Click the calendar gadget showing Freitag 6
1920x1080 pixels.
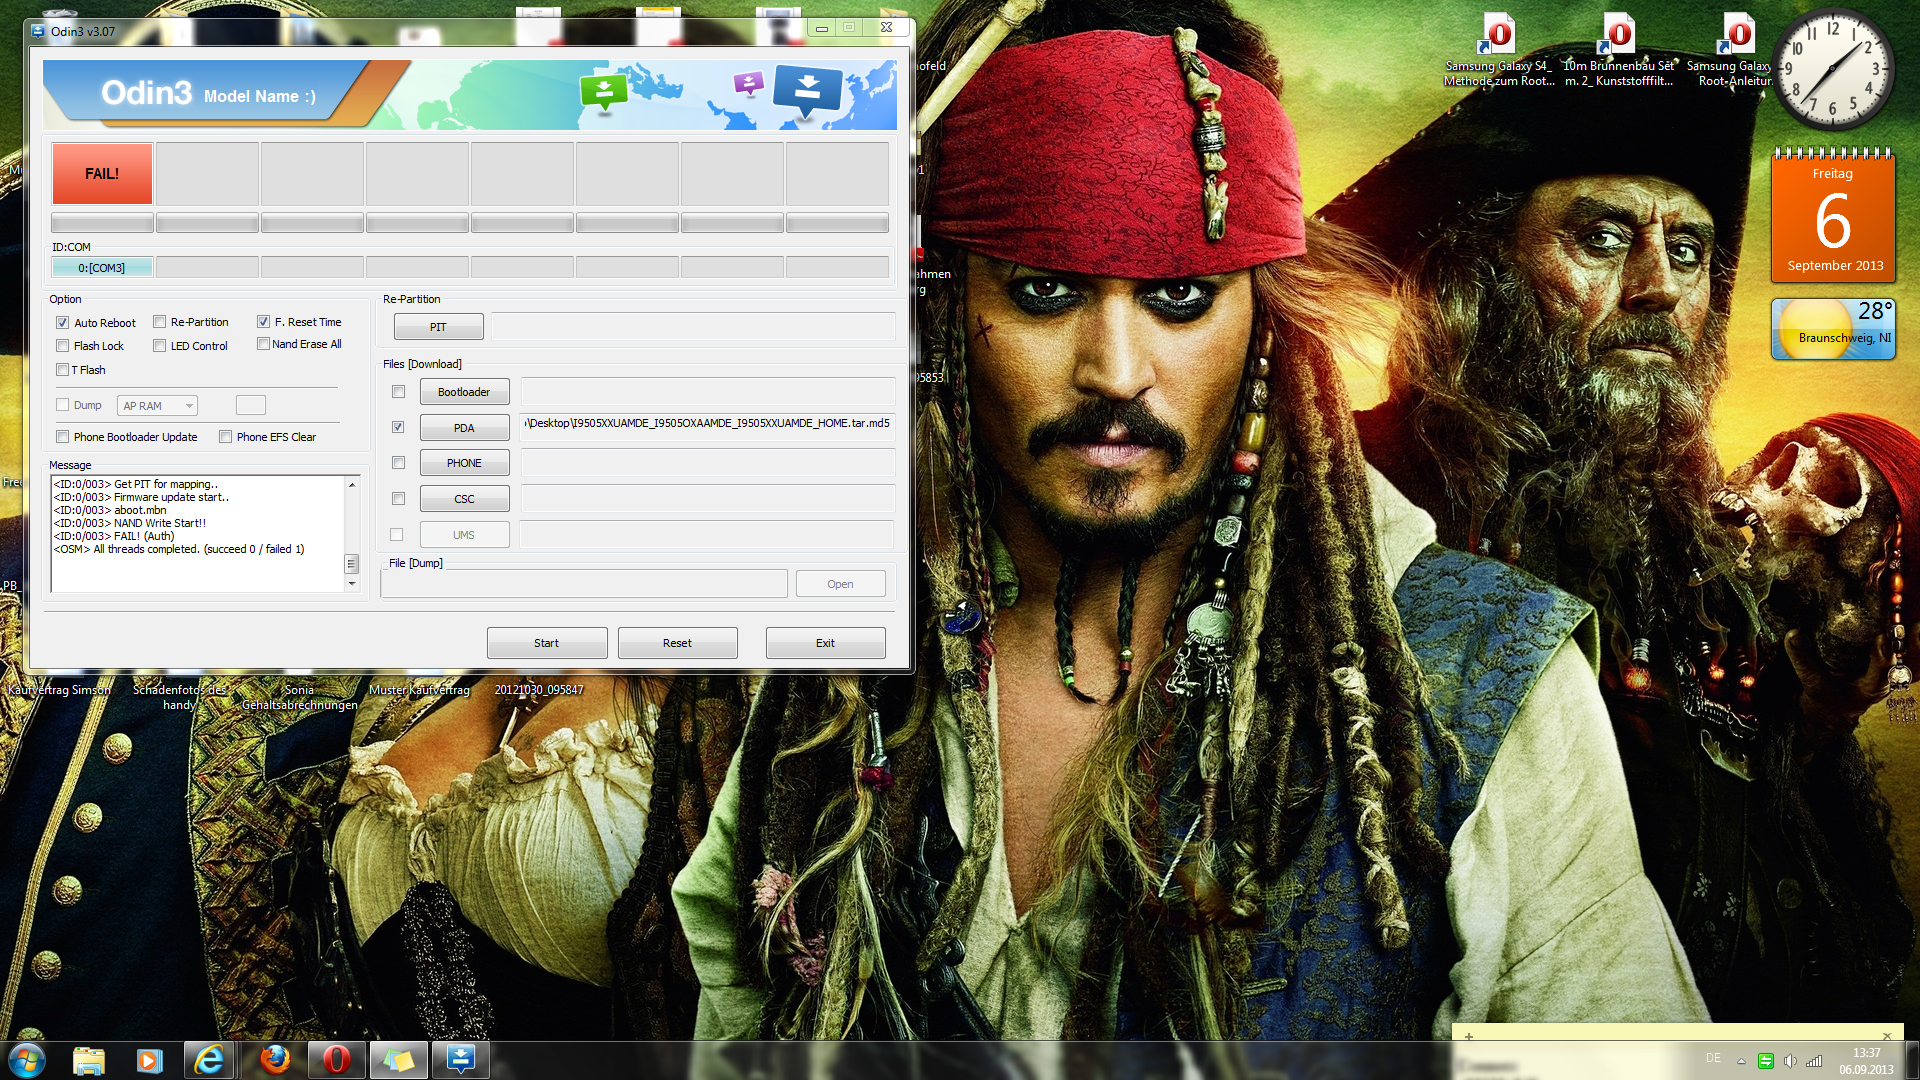pos(1833,217)
